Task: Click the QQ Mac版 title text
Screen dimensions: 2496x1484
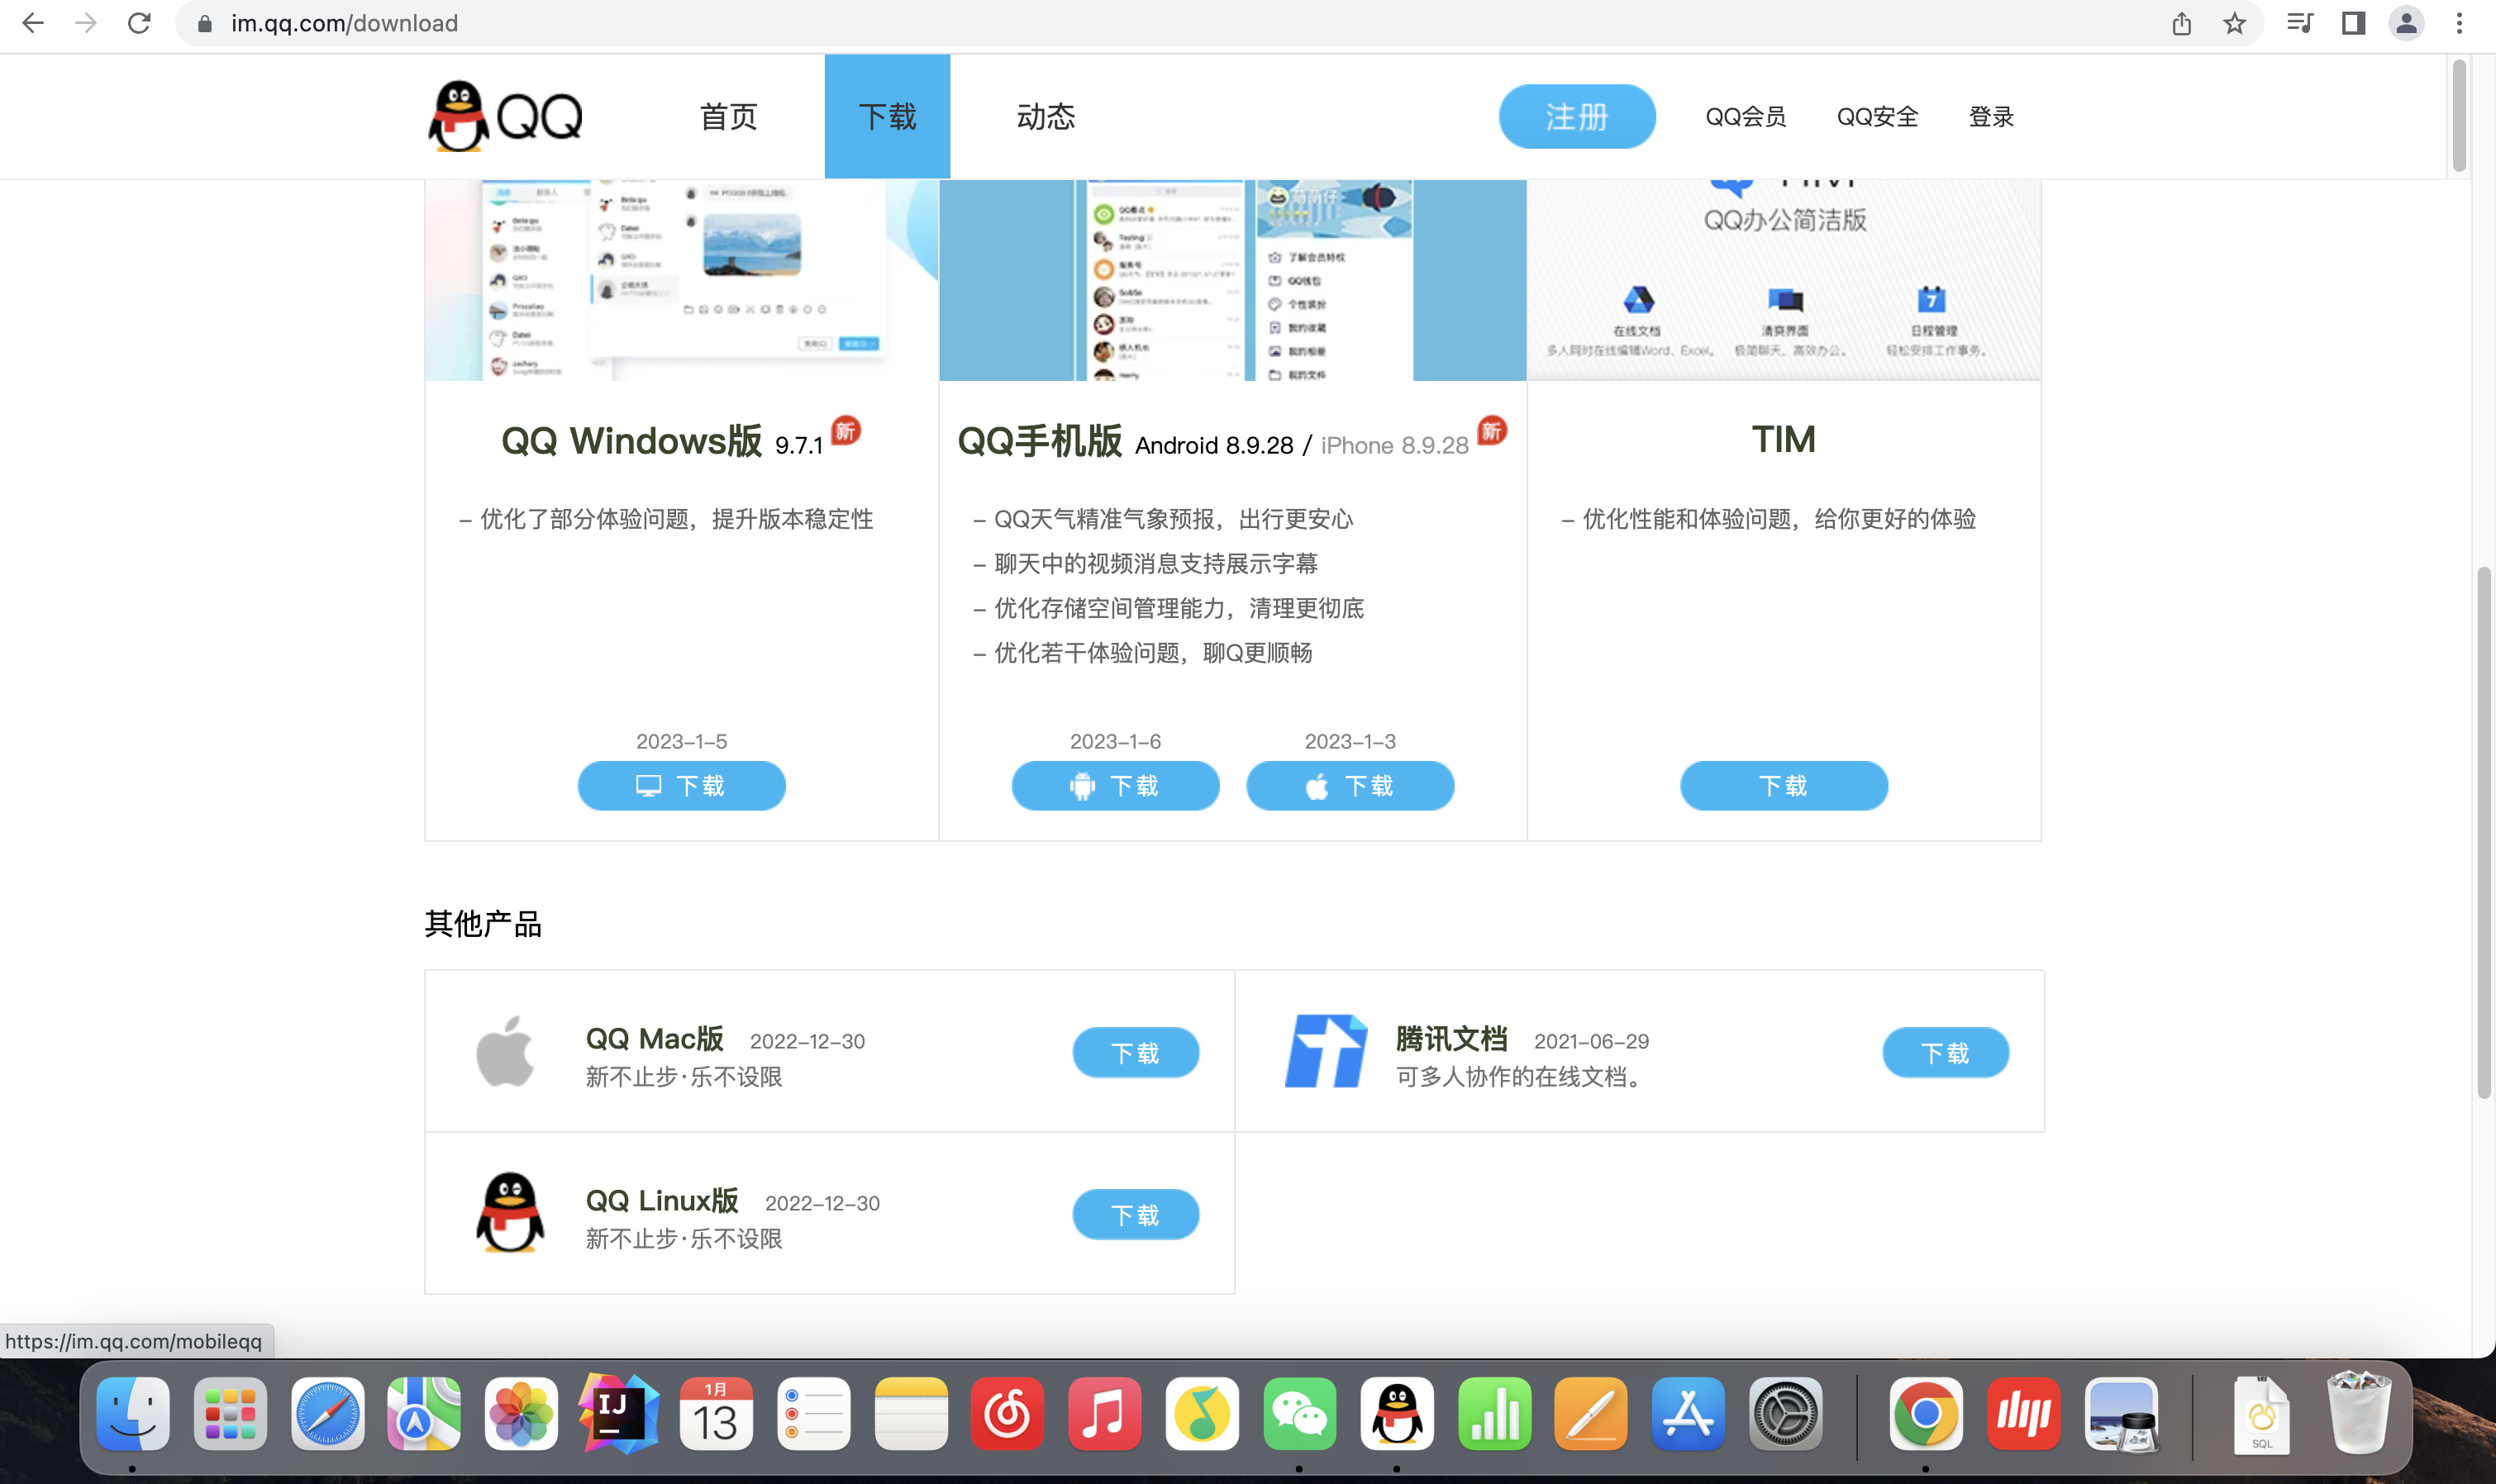Action: pos(654,1038)
